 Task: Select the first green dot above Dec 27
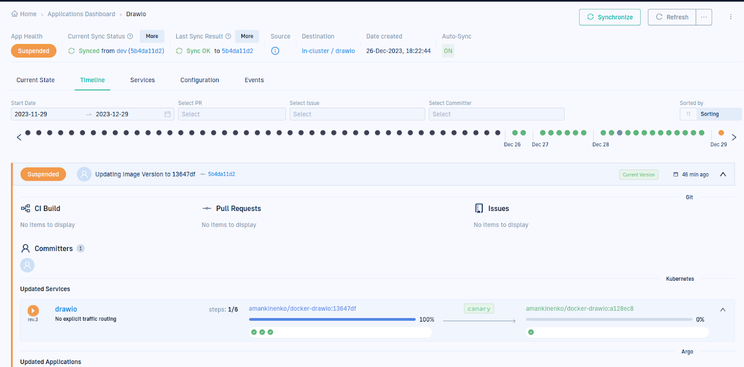coord(543,133)
